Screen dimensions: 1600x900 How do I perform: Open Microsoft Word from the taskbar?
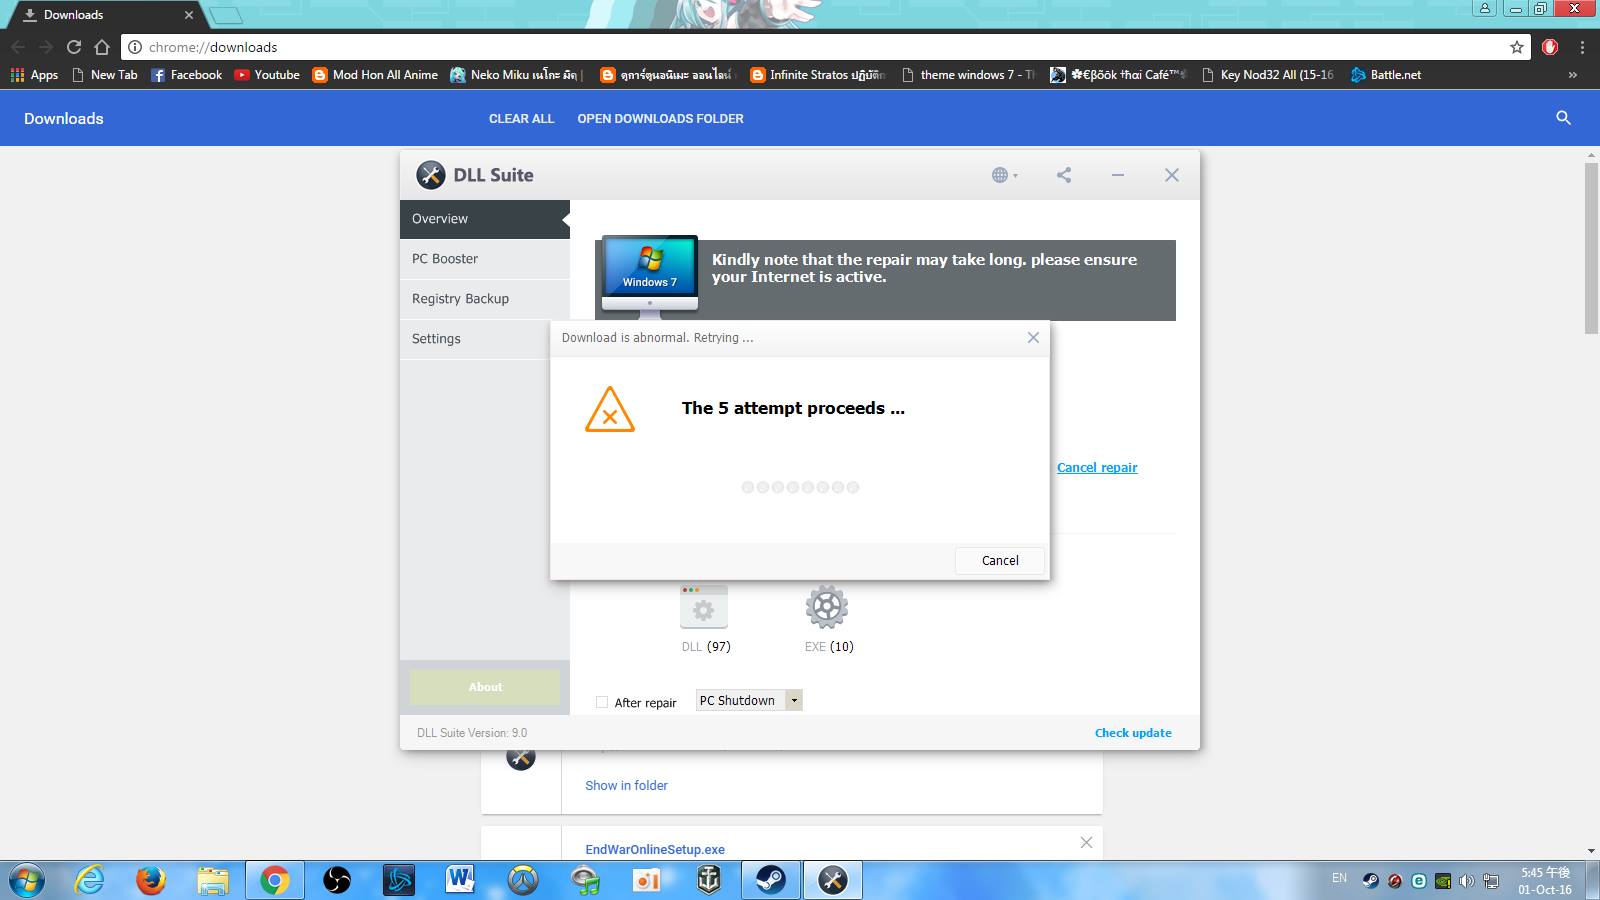click(460, 880)
